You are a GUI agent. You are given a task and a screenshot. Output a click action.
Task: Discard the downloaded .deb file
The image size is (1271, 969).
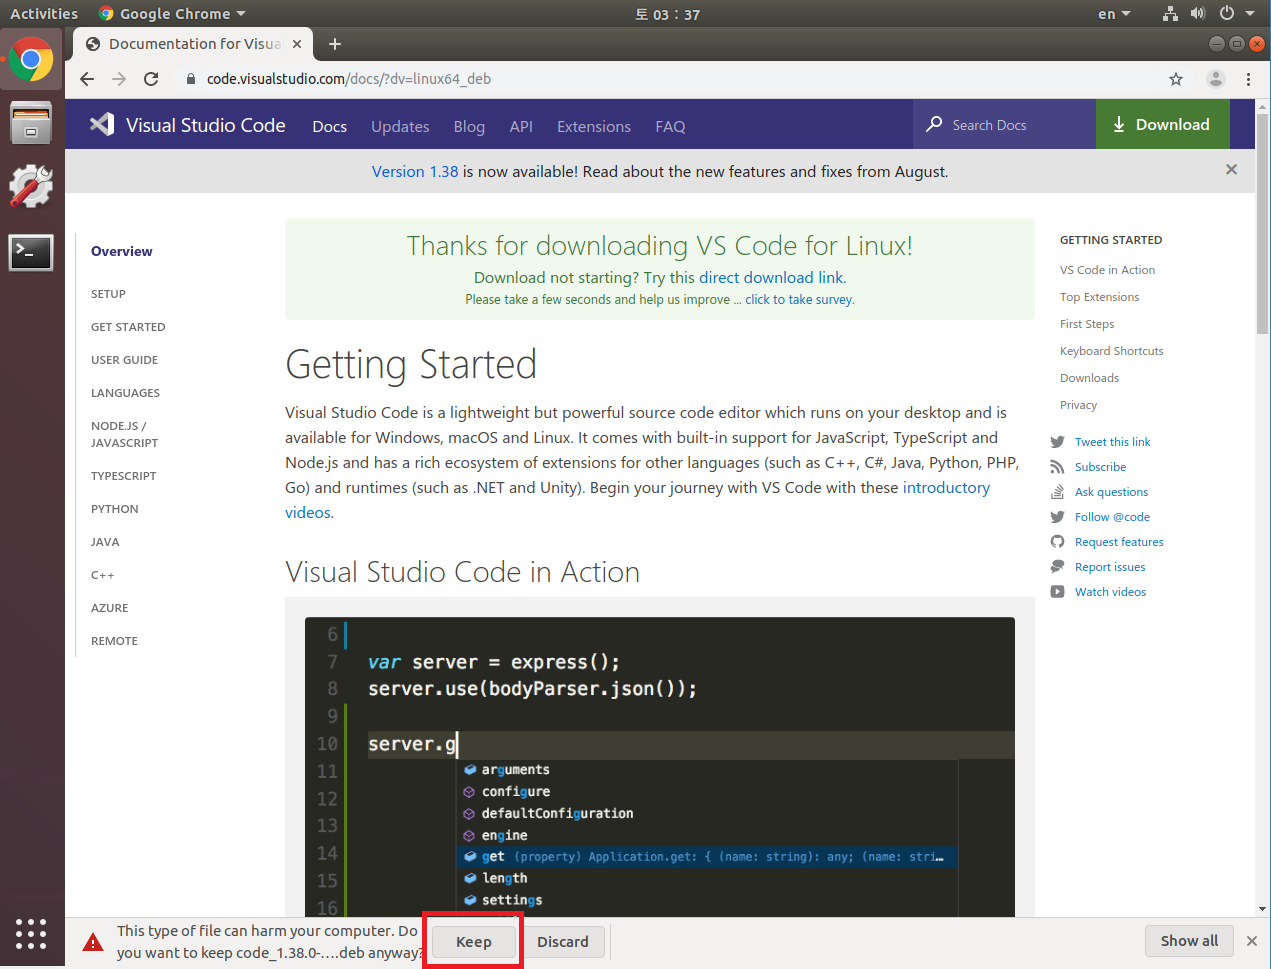coord(563,942)
